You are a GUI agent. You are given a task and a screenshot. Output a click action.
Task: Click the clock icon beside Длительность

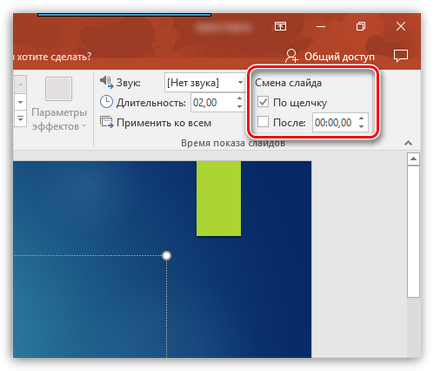pos(106,102)
